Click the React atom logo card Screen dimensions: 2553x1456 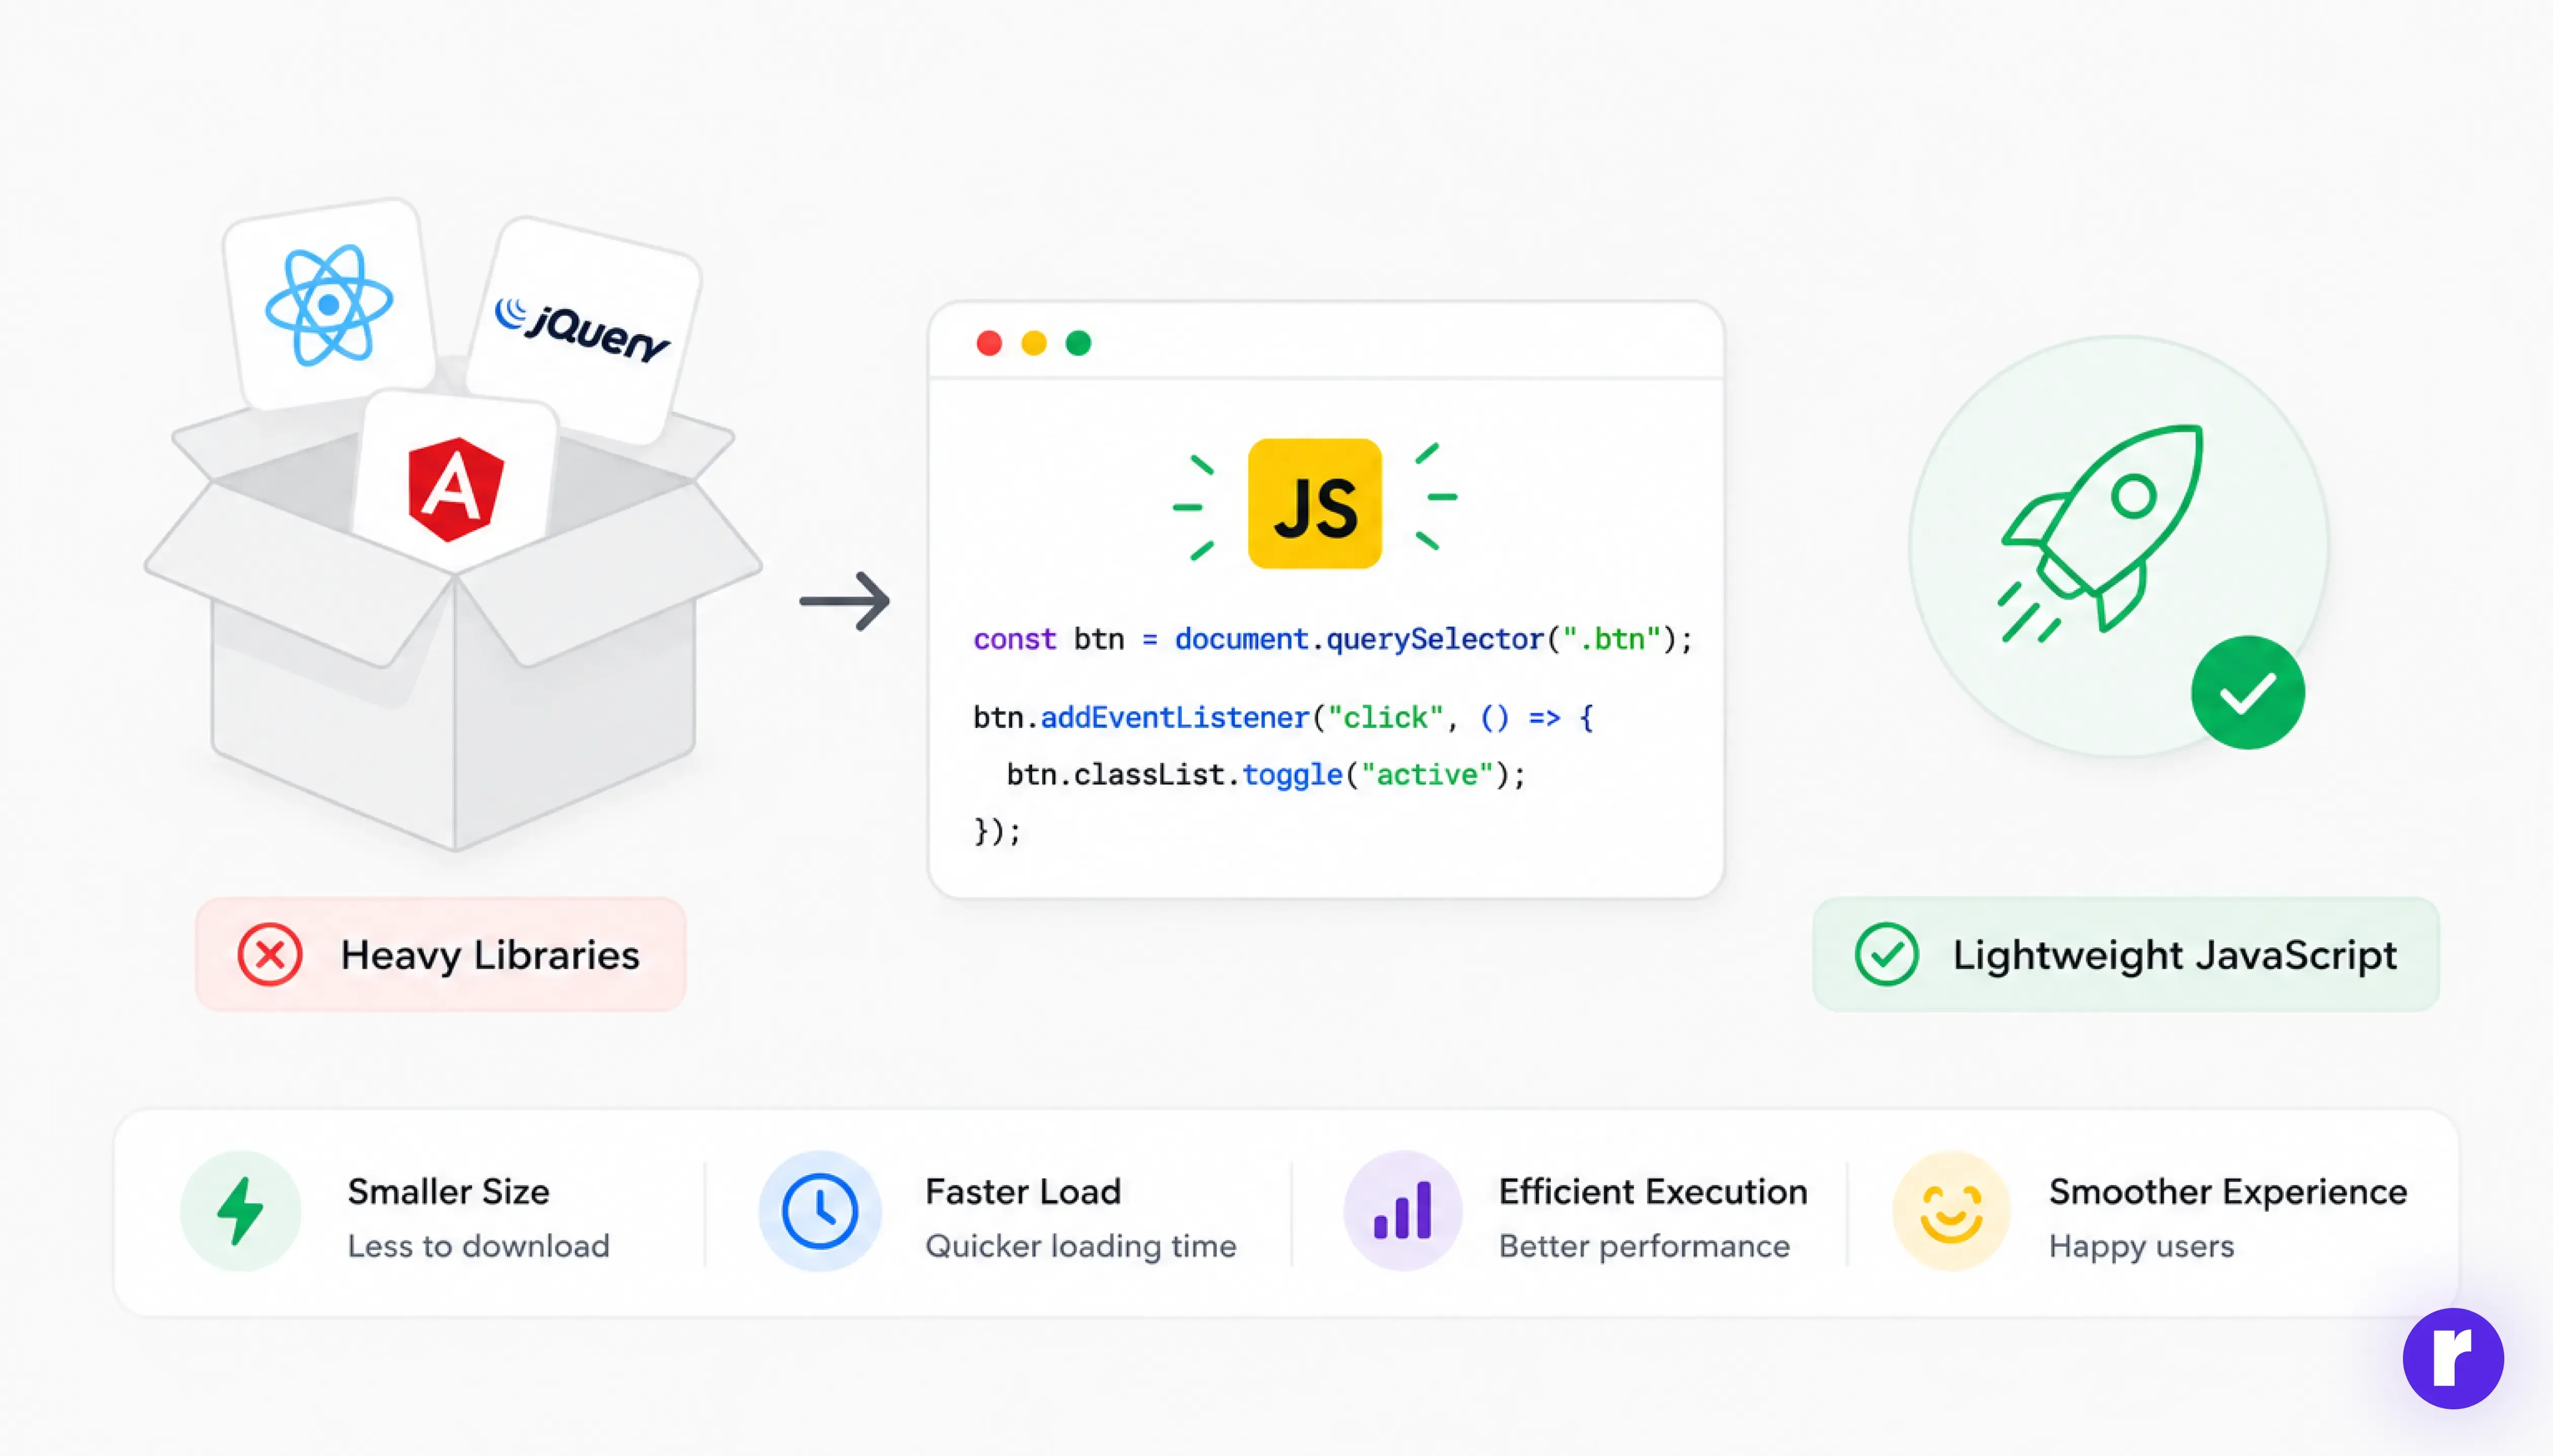pos(329,304)
